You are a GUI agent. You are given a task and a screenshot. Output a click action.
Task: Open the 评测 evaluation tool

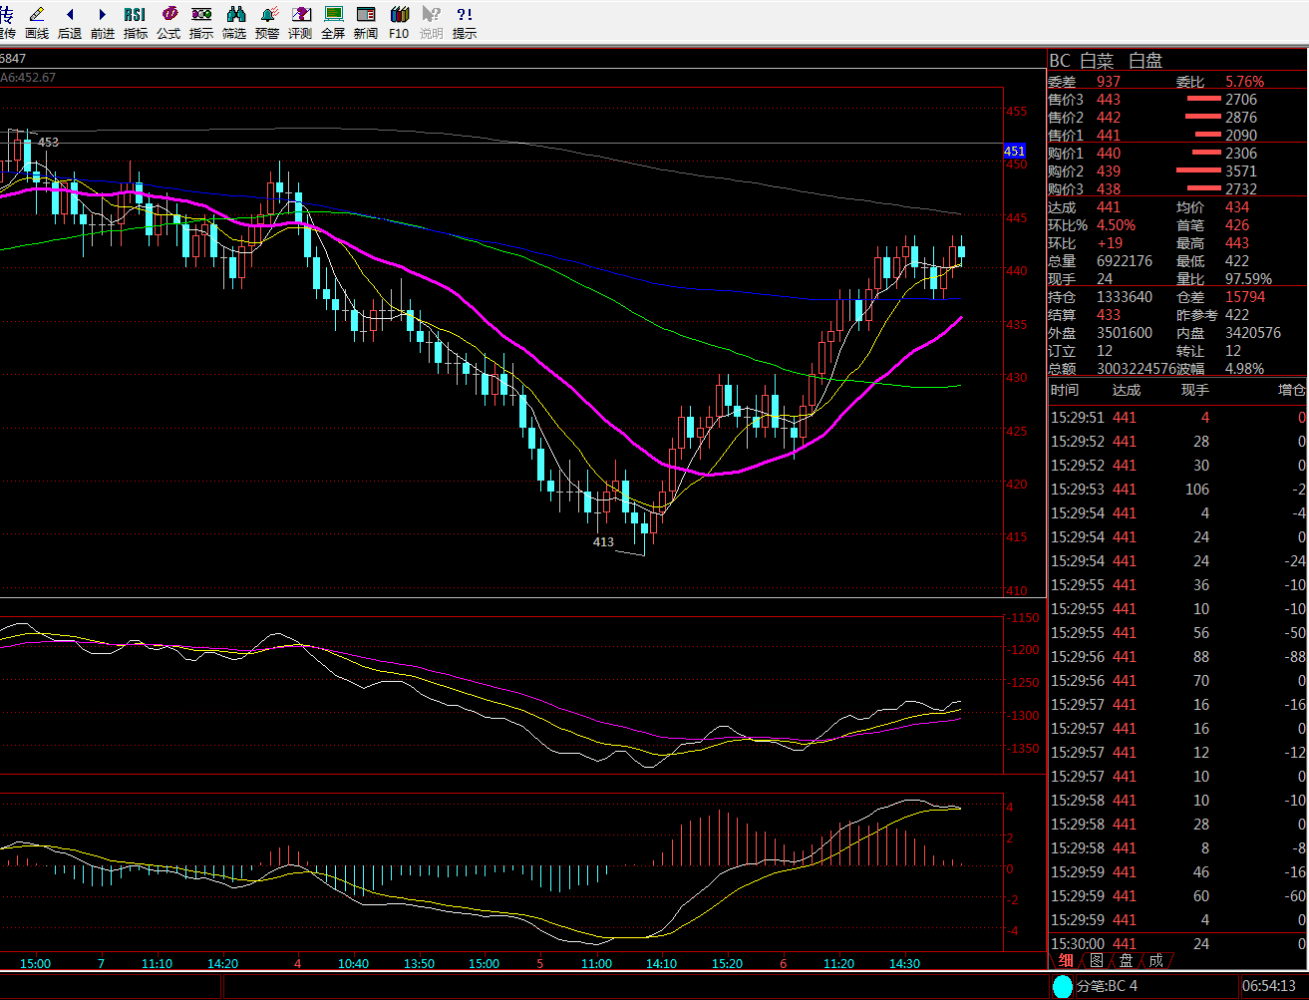[x=300, y=22]
